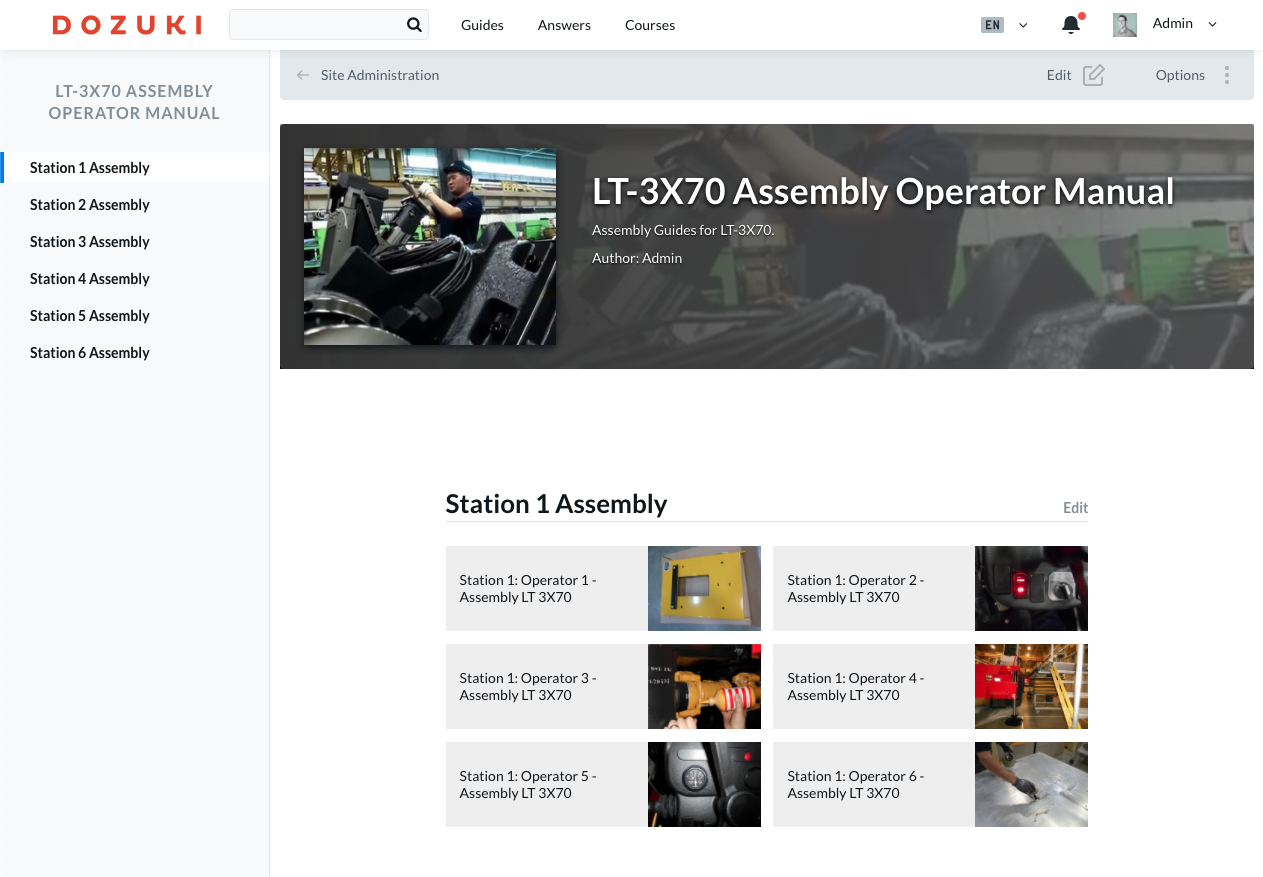This screenshot has height=877, width=1263.
Task: Jump to Station 6 Assembly section
Action: click(x=90, y=353)
